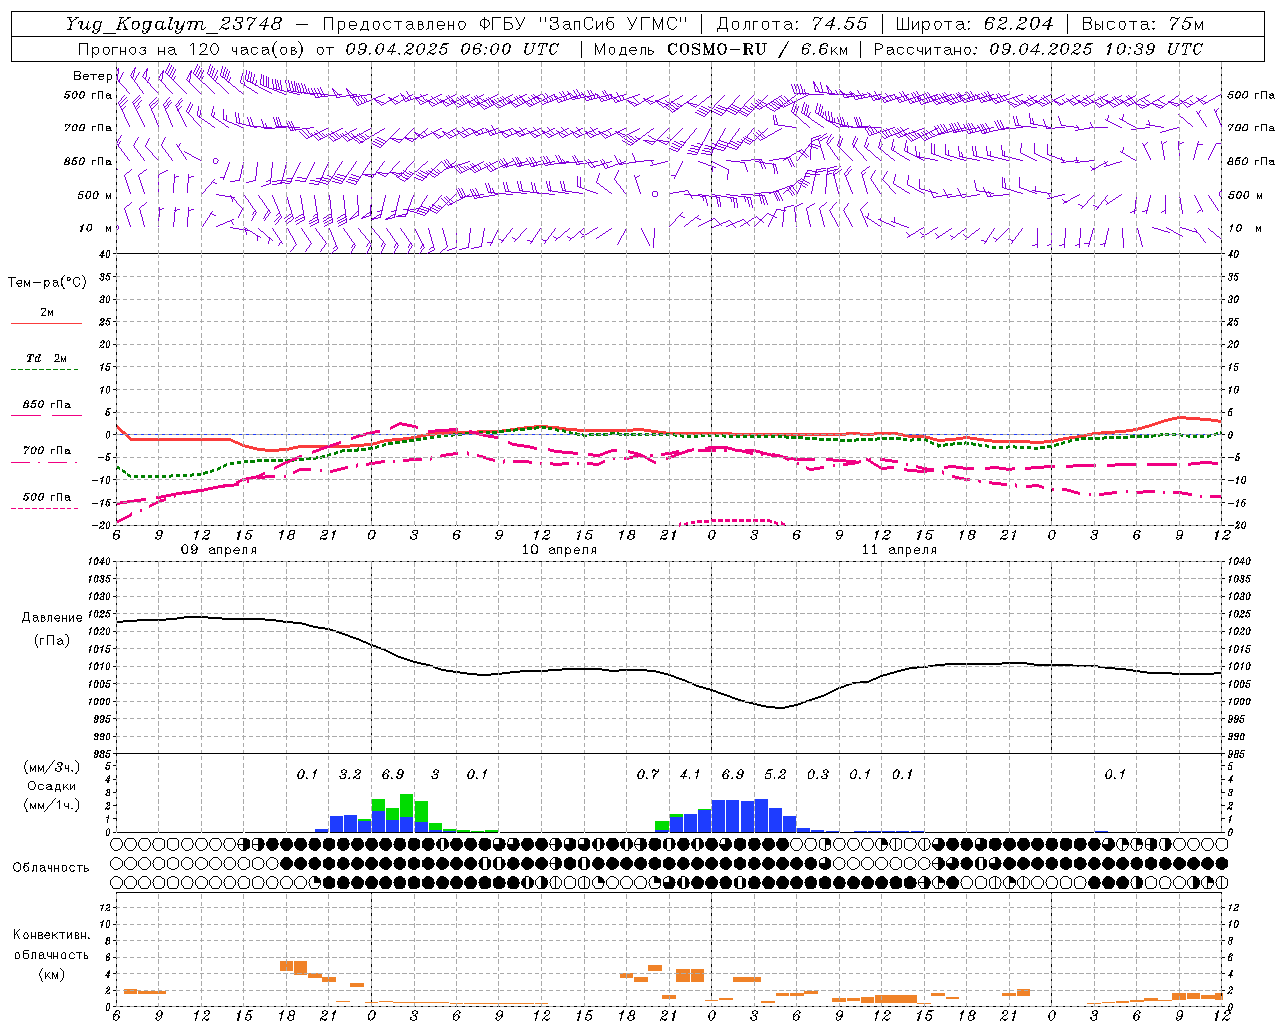Viewport: 1280px width, 1024px height.
Task: Select forecast start time '09.04.2025 06:00 UTC'
Action: pos(452,49)
